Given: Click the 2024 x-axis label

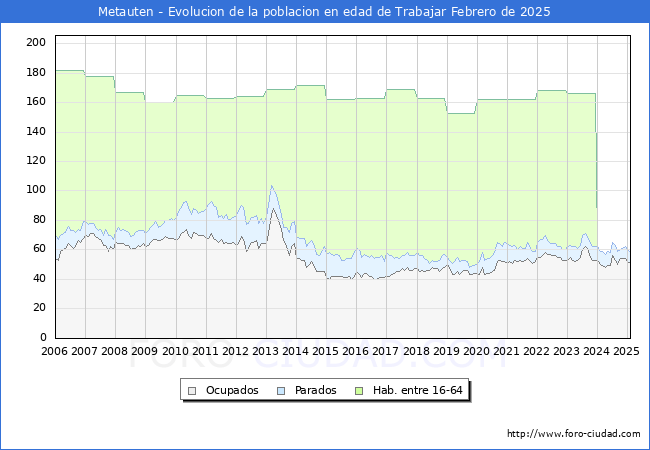Looking at the screenshot, I should (597, 351).
